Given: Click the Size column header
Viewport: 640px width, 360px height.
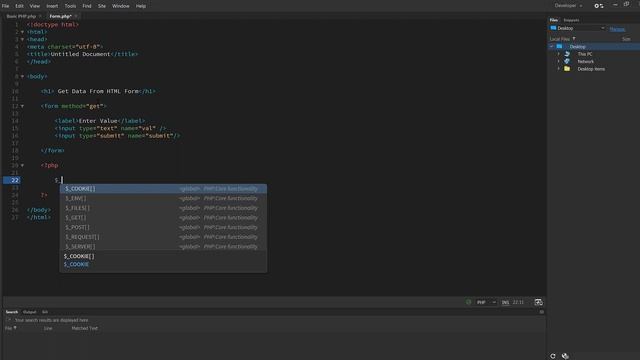Looking at the screenshot, I should (626, 39).
